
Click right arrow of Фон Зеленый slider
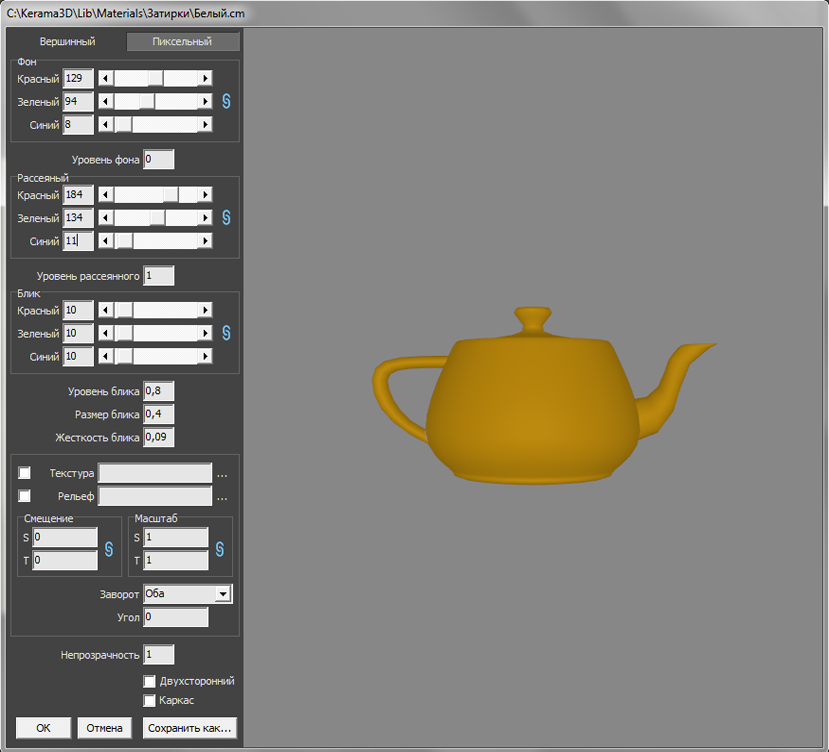(205, 101)
